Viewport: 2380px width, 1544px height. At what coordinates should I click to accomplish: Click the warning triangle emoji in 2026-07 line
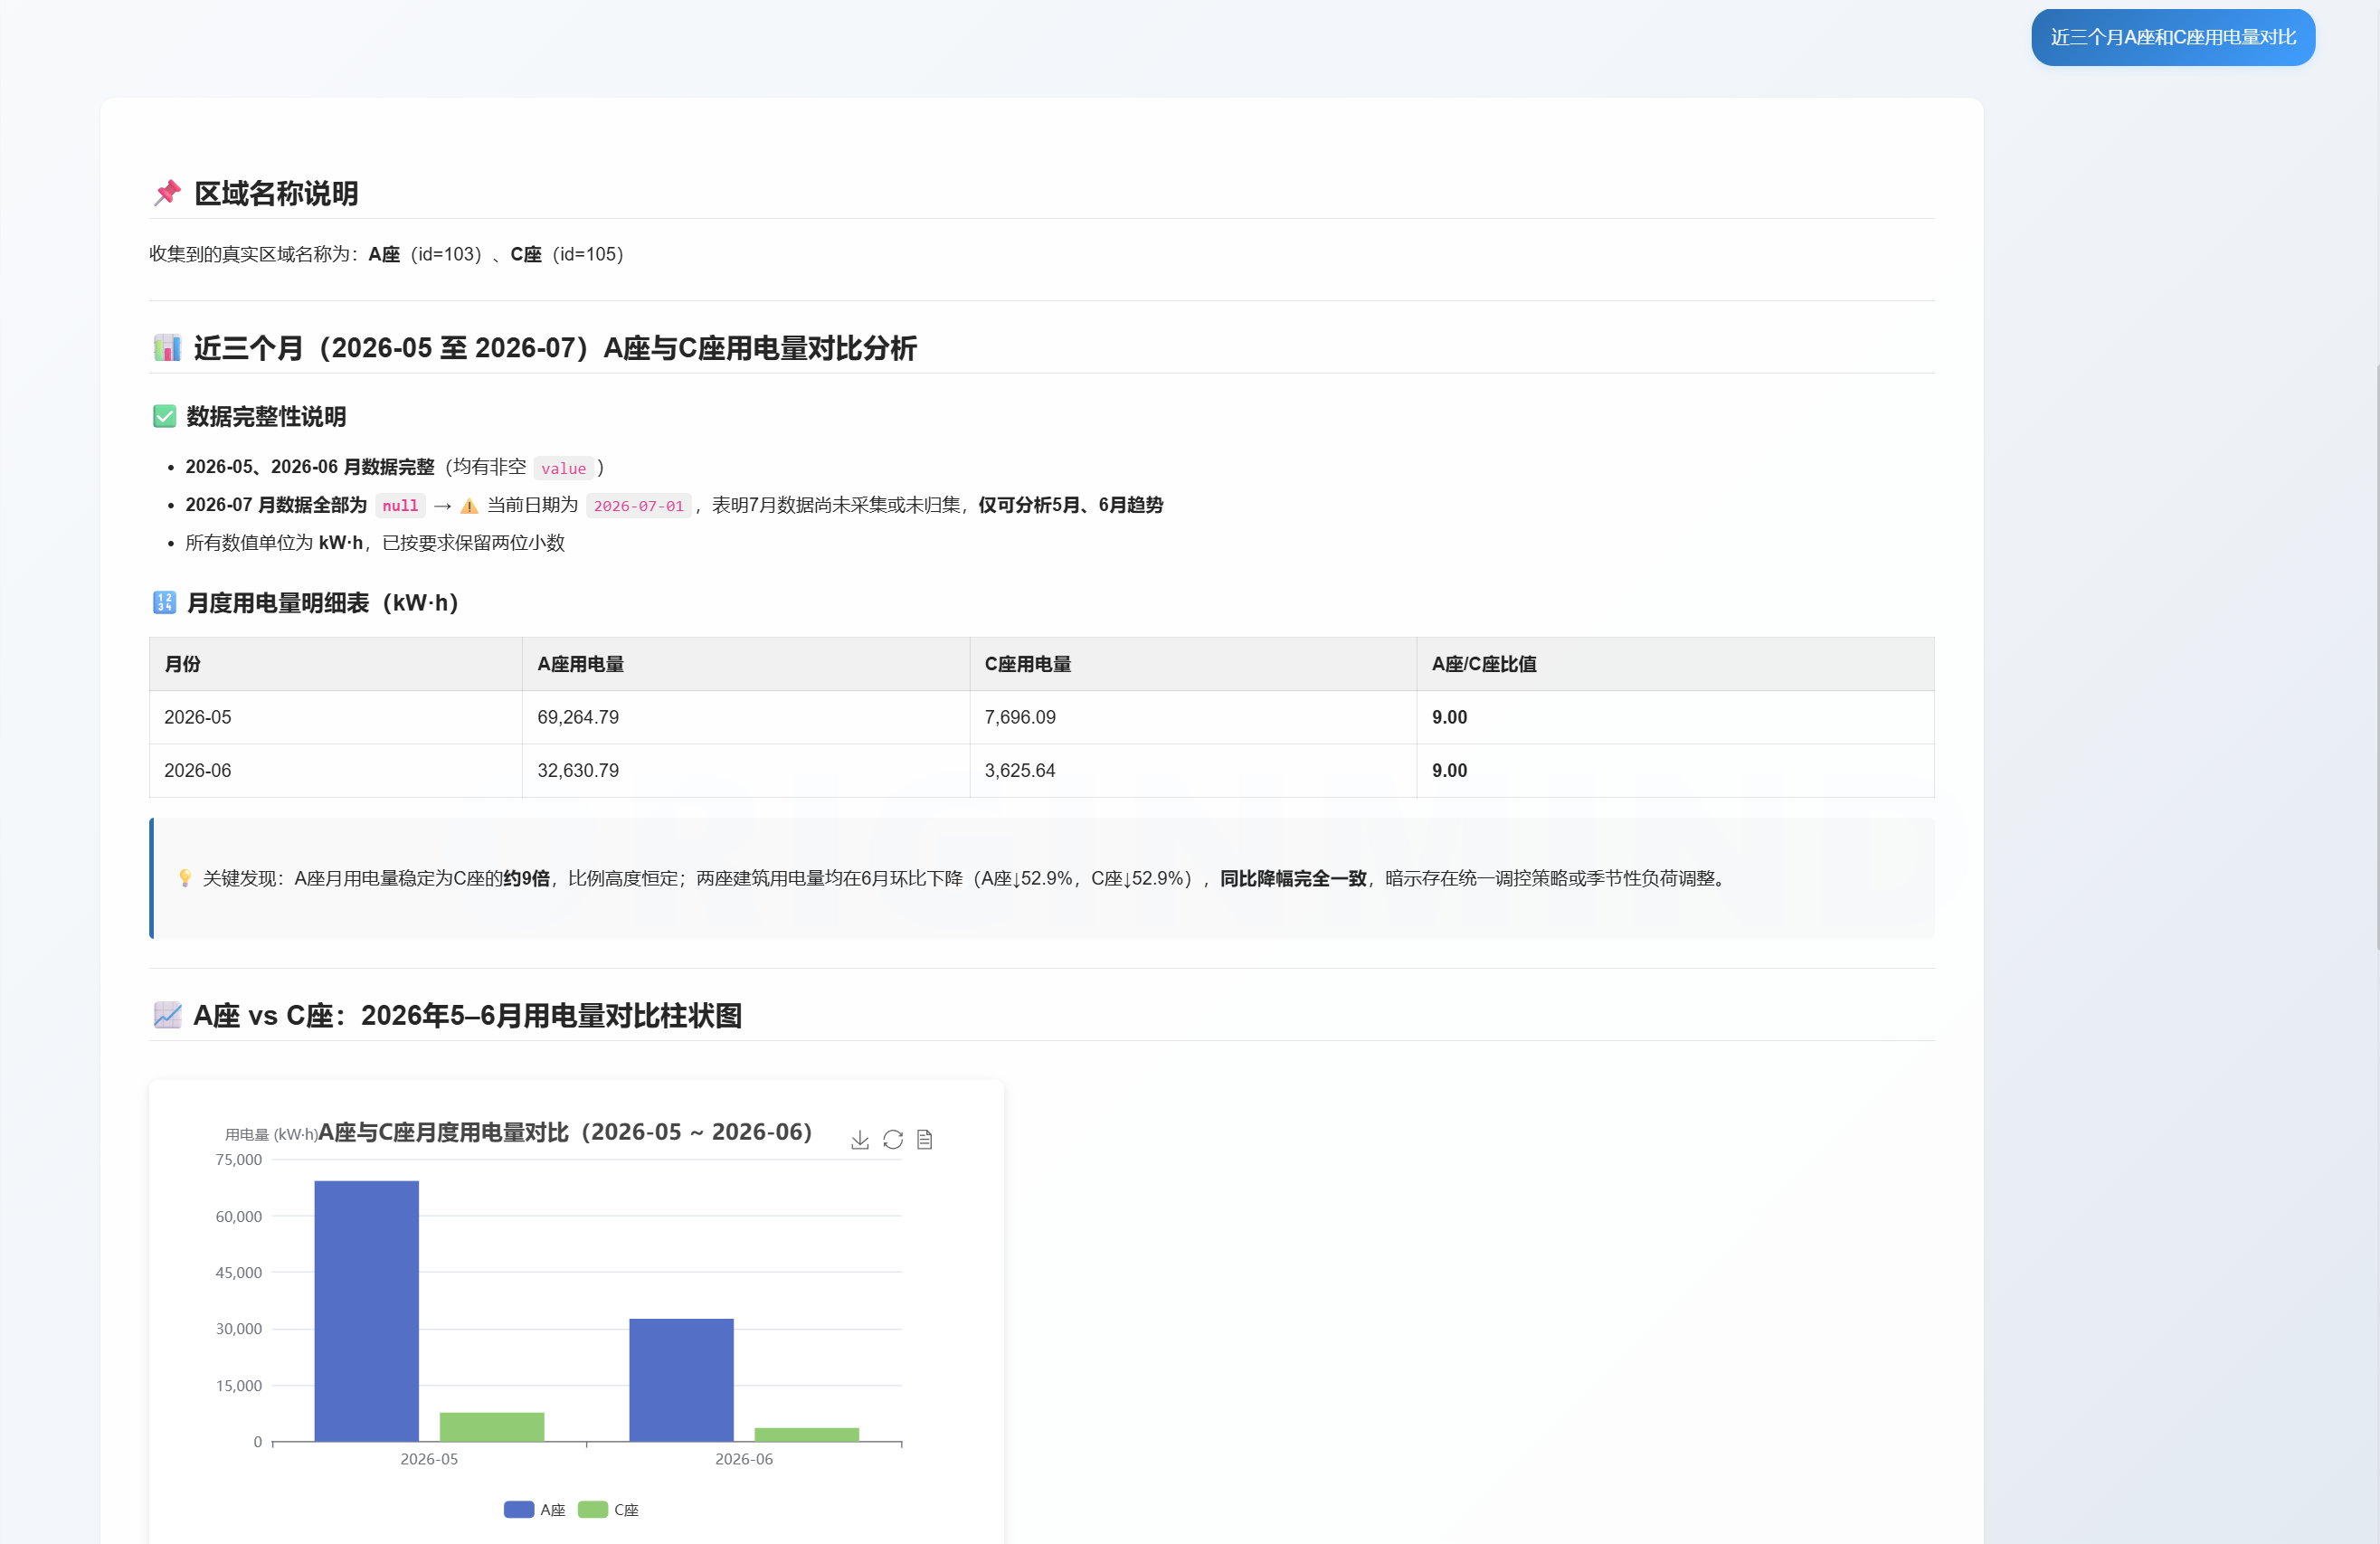[469, 506]
